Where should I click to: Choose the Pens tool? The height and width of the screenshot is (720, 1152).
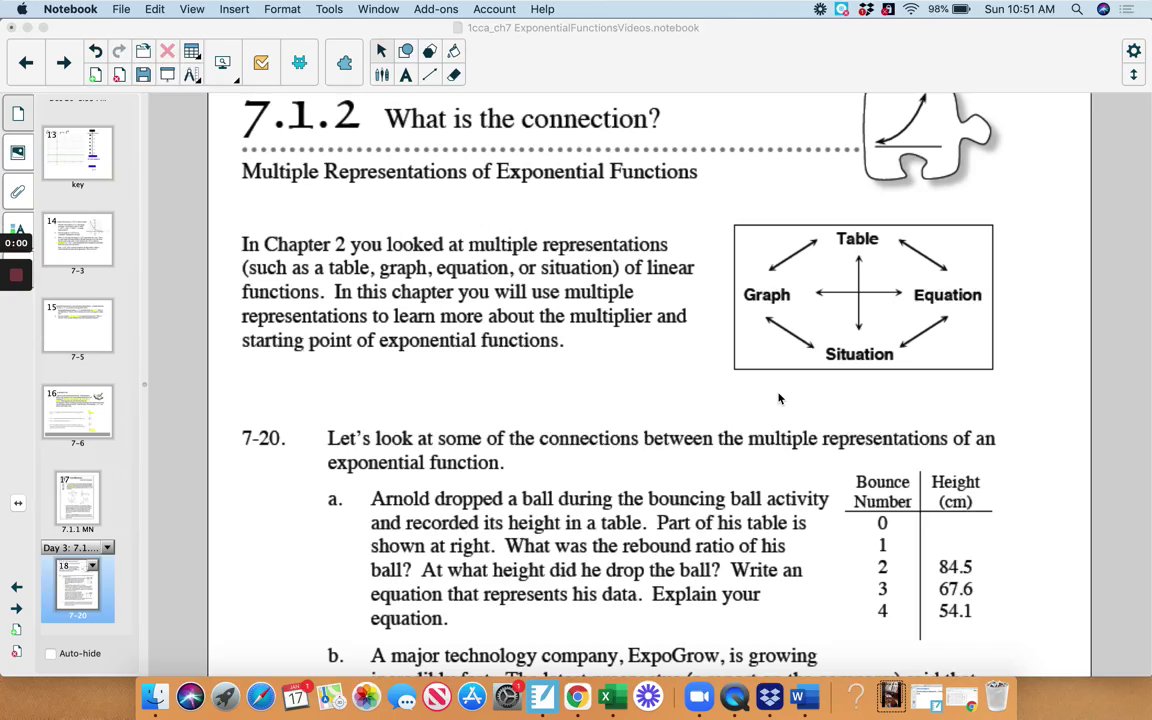pyautogui.click(x=381, y=75)
